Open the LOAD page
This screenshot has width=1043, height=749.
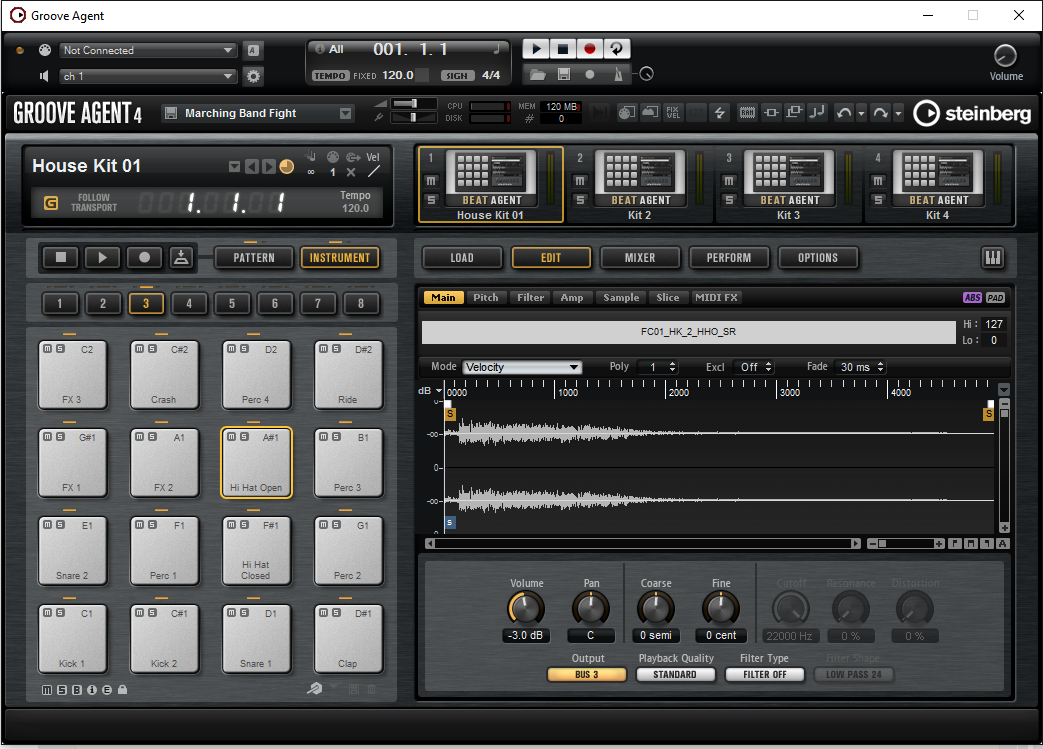(x=462, y=257)
